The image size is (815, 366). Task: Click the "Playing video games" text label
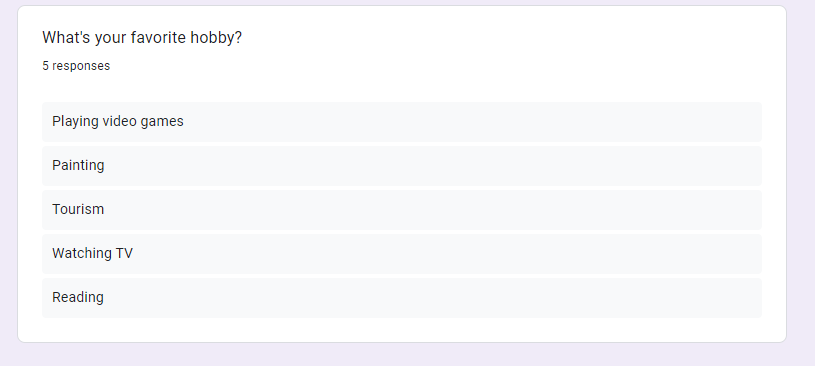tap(118, 121)
